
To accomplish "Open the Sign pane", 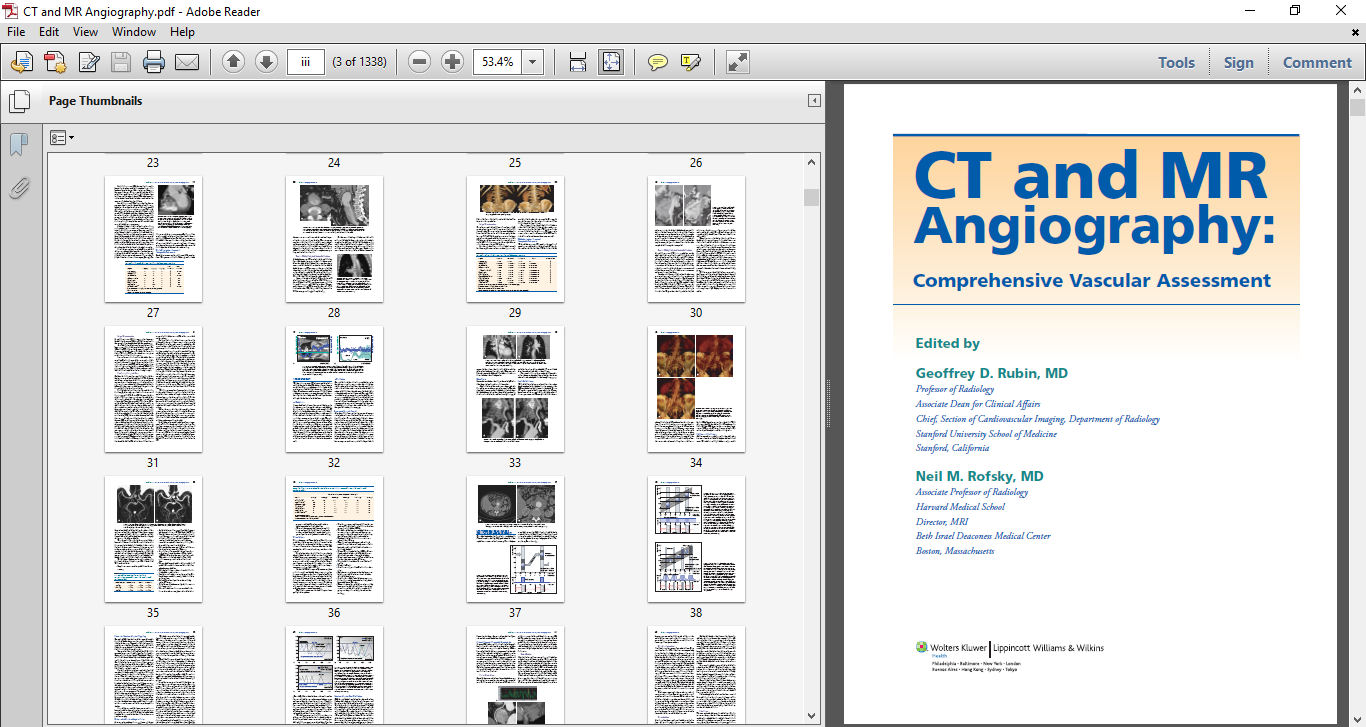I will tap(1238, 62).
